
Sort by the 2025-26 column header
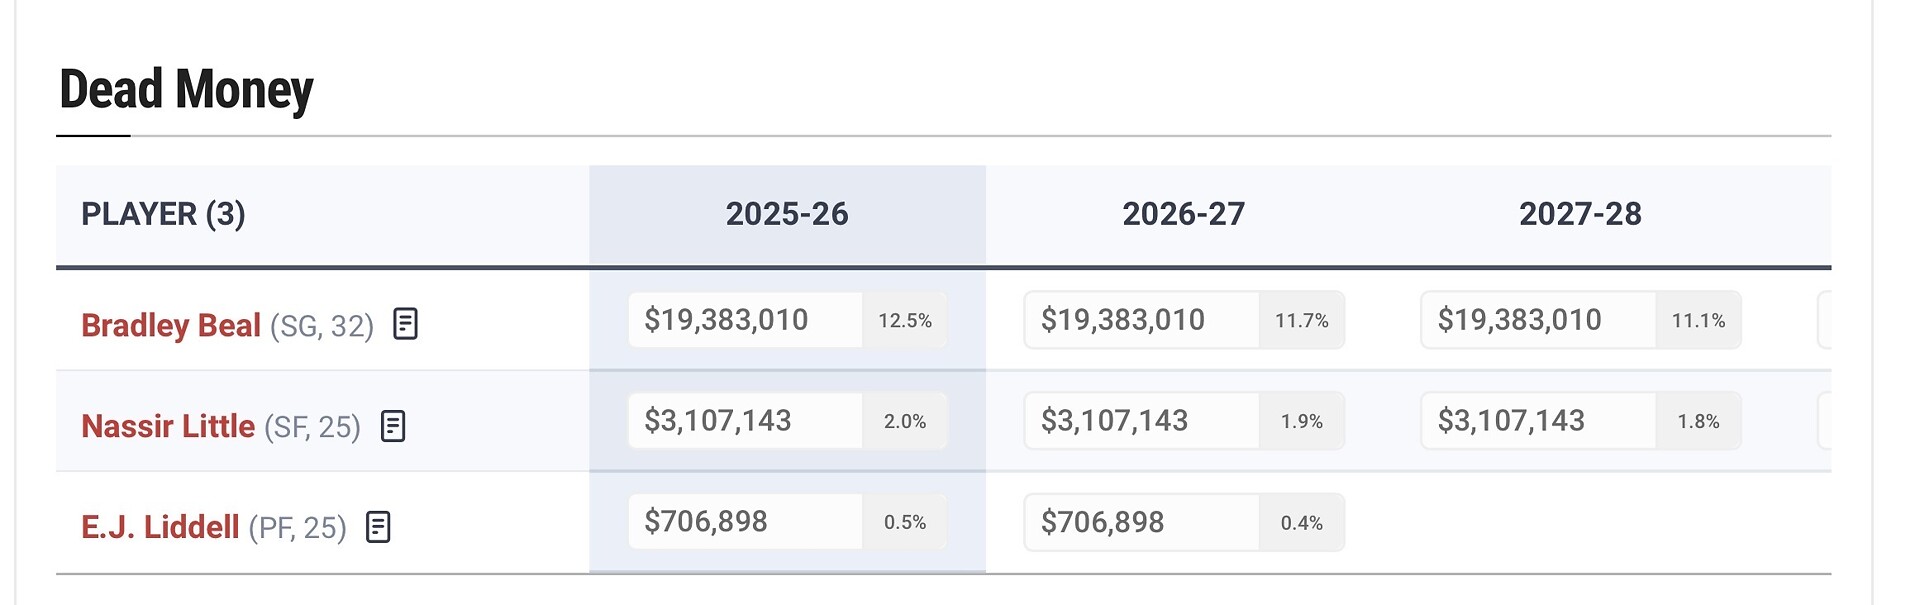(787, 214)
